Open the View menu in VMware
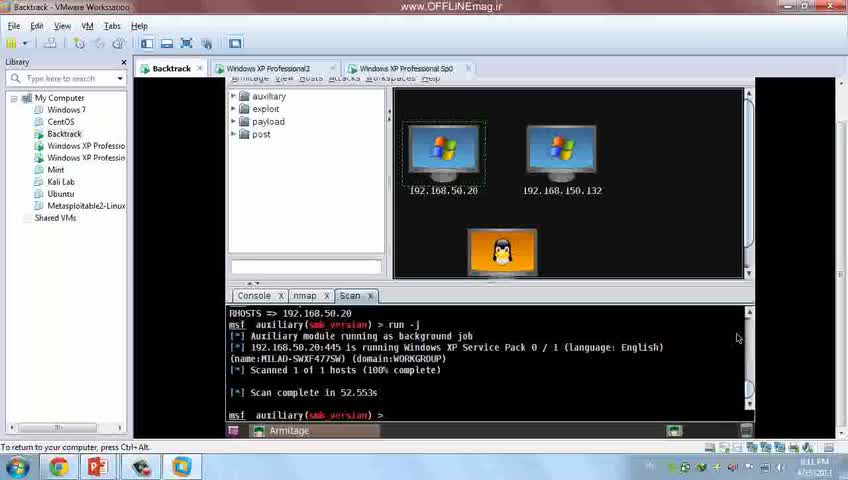This screenshot has width=848, height=480. point(62,26)
